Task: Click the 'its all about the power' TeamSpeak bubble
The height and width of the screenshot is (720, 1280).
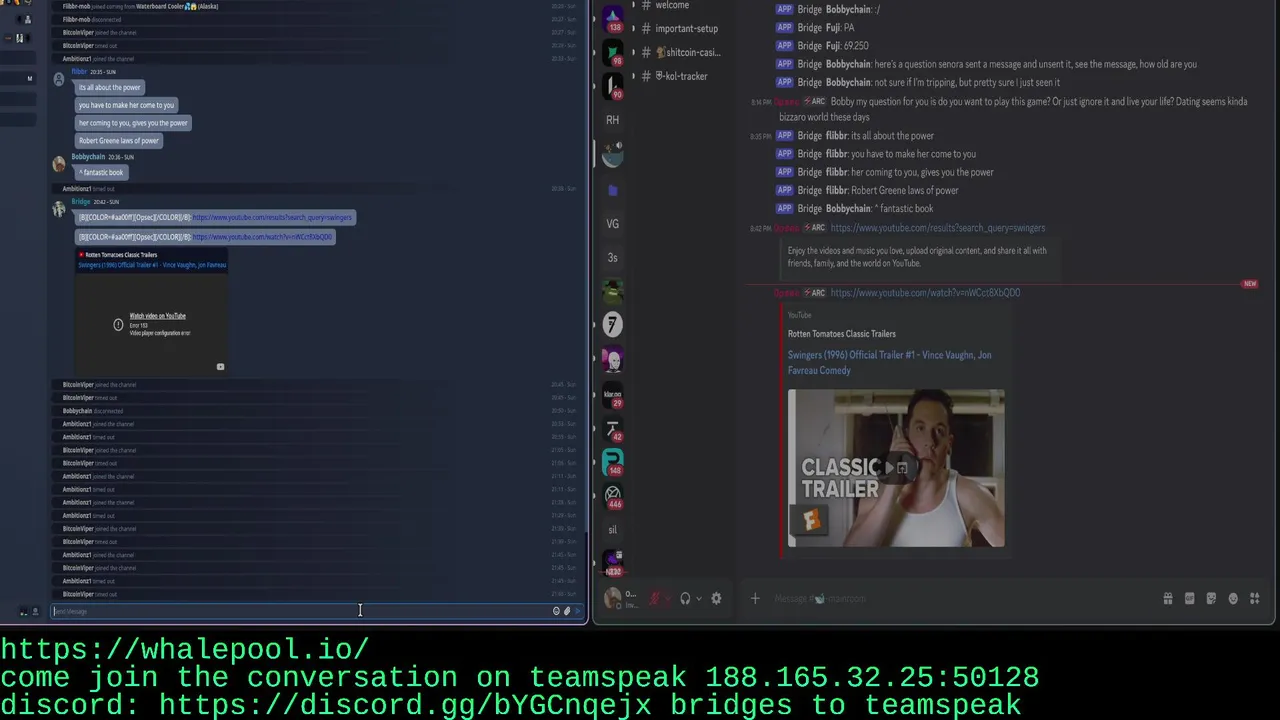Action: click(110, 88)
